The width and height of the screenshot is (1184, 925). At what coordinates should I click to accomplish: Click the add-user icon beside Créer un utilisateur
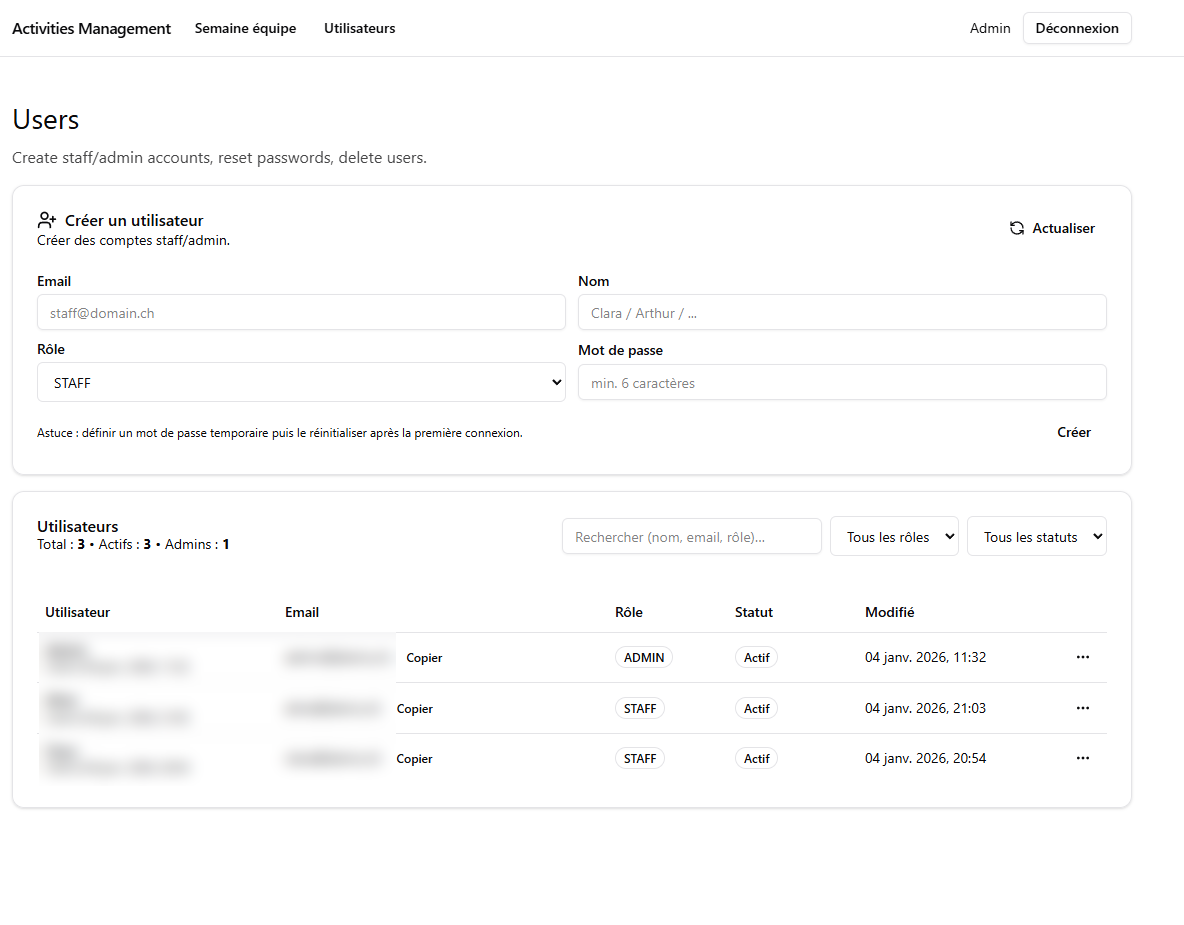tap(46, 220)
